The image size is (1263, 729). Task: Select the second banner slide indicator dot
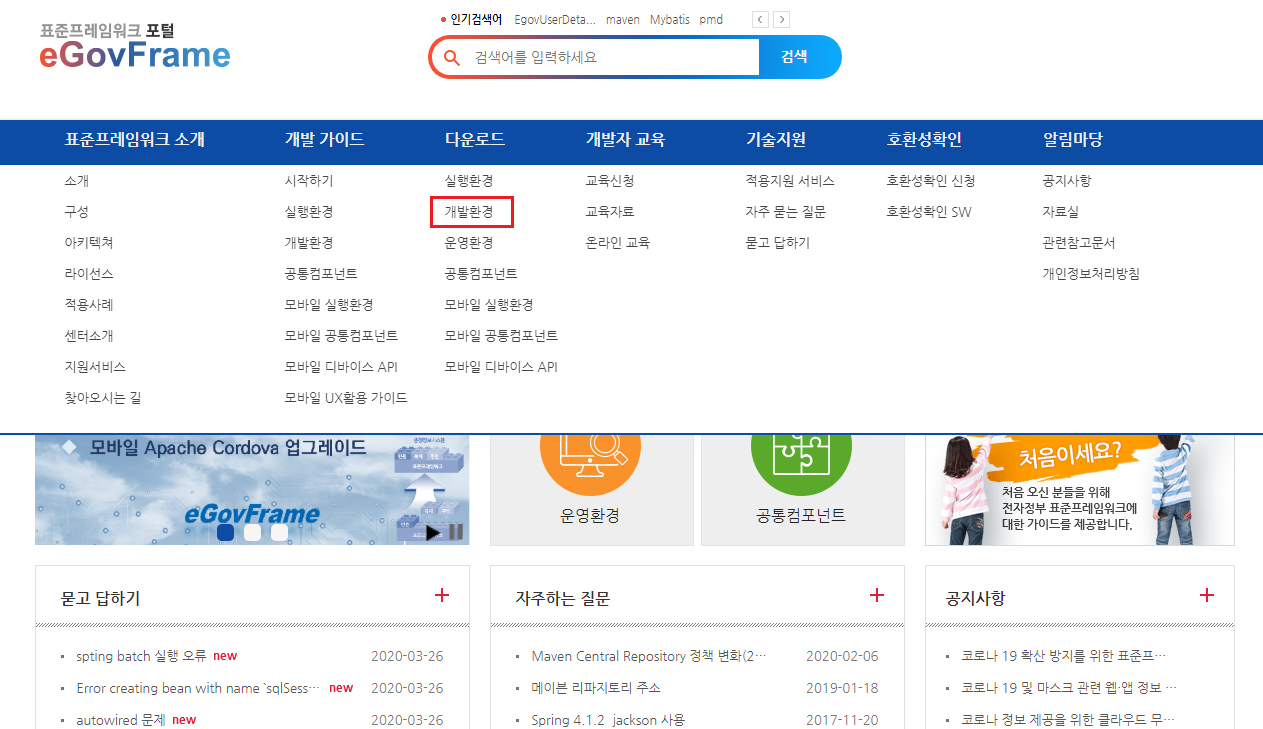(x=252, y=532)
